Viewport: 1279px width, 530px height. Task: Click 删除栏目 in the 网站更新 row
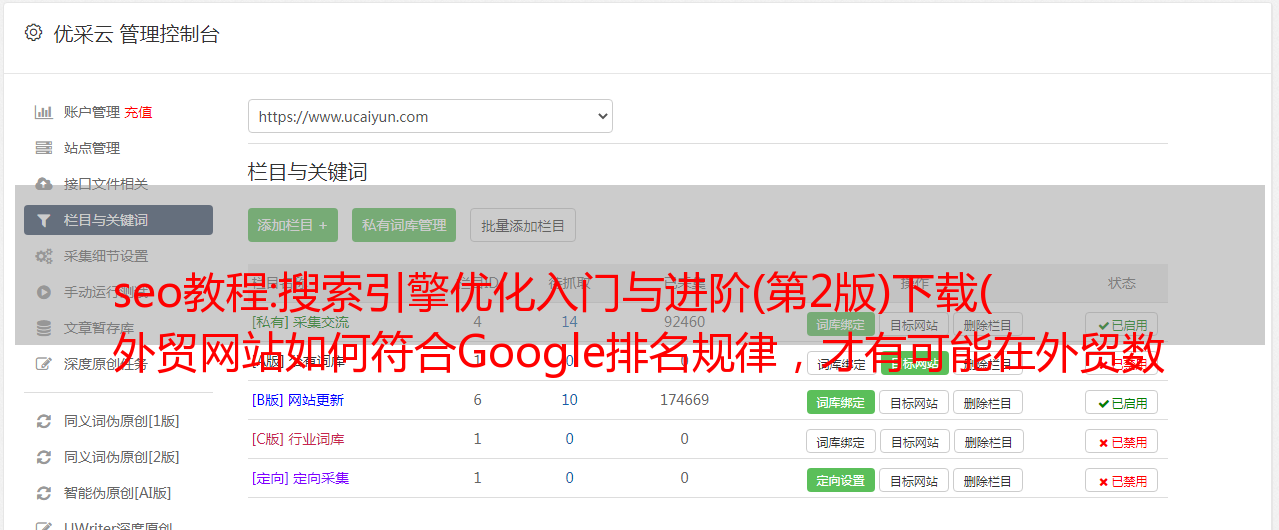coord(988,402)
